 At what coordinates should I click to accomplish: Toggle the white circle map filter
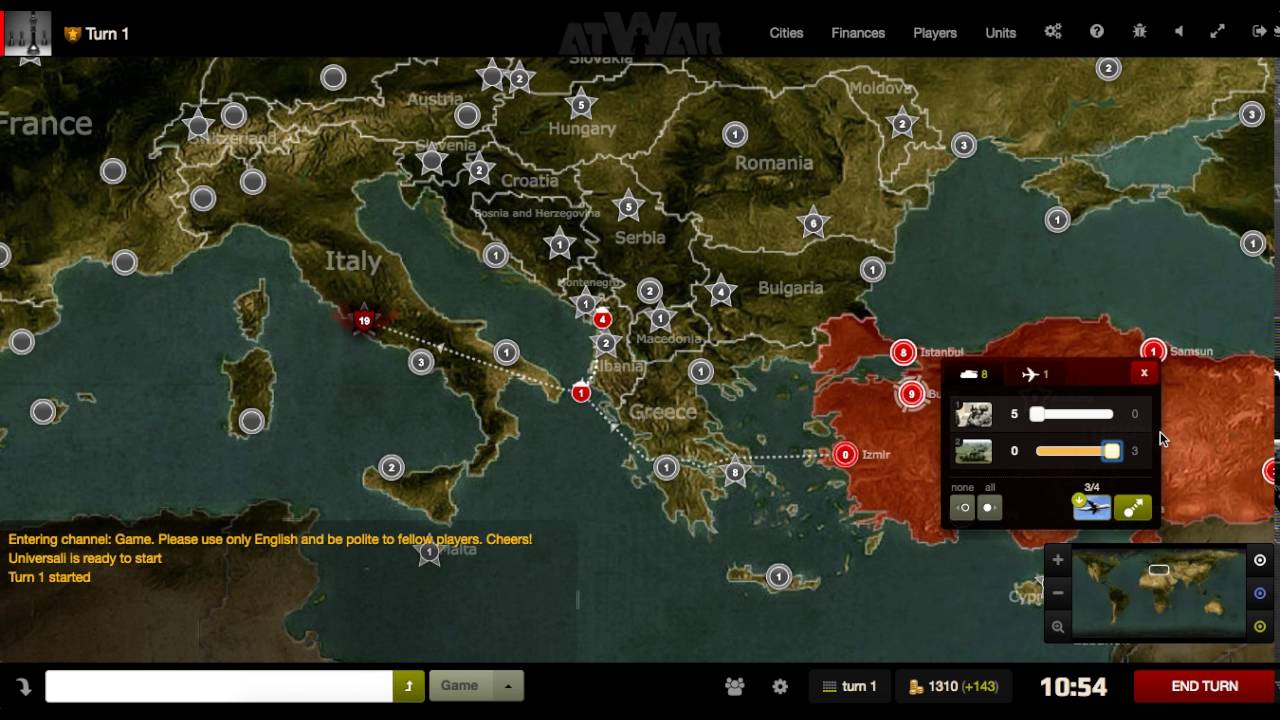coord(1260,560)
